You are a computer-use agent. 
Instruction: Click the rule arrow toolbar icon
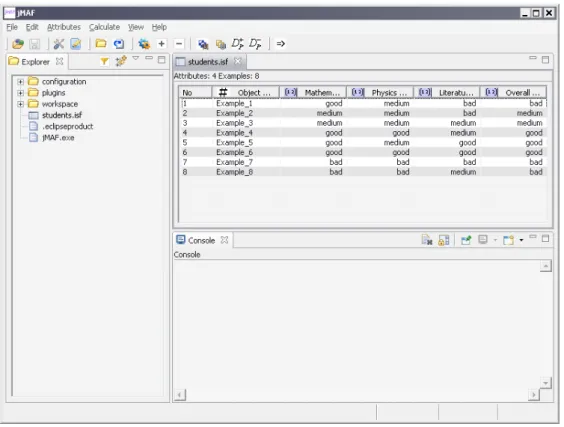(x=281, y=44)
